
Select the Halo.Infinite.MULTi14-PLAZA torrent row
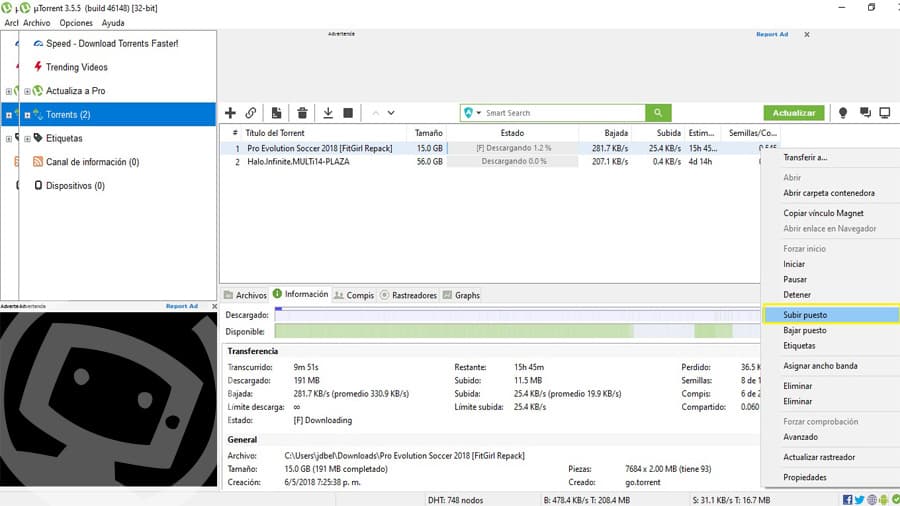point(491,161)
